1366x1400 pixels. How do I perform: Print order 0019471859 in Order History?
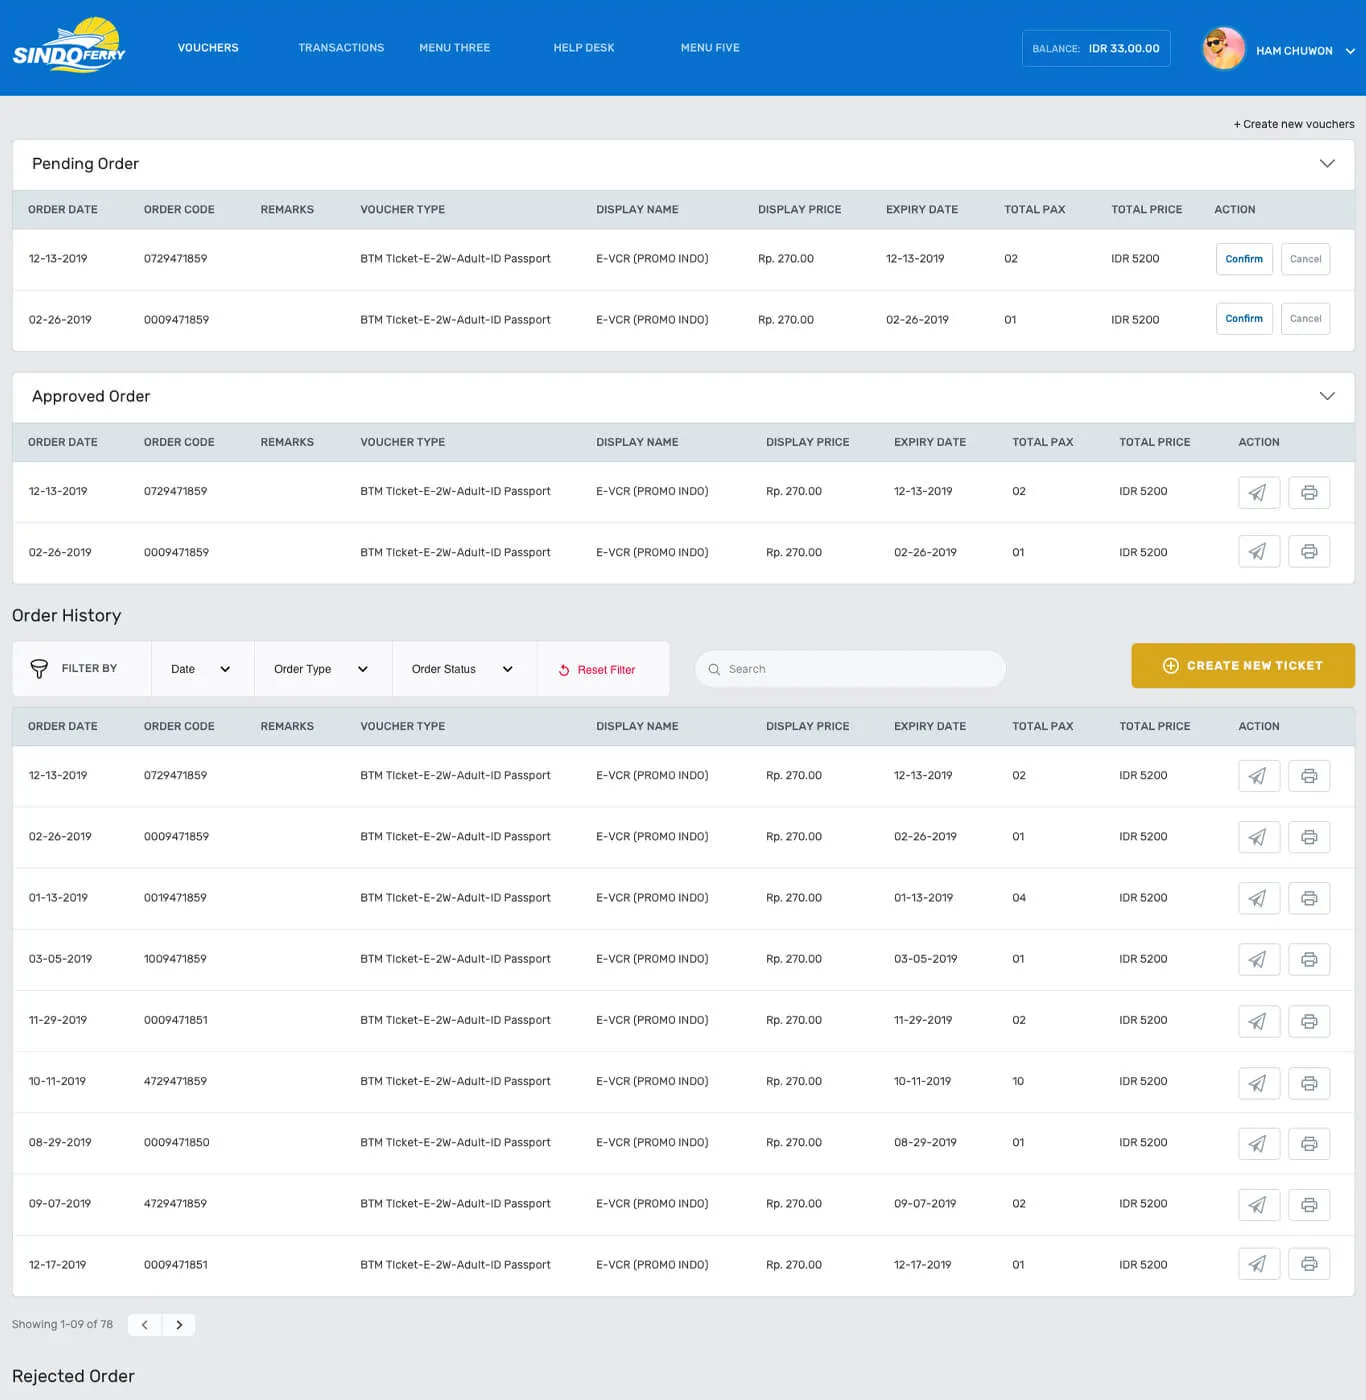coord(1308,898)
